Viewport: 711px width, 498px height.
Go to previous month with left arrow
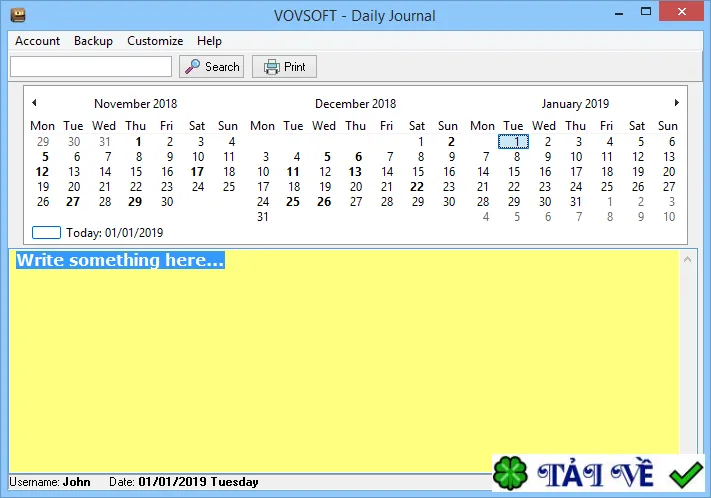(x=34, y=103)
